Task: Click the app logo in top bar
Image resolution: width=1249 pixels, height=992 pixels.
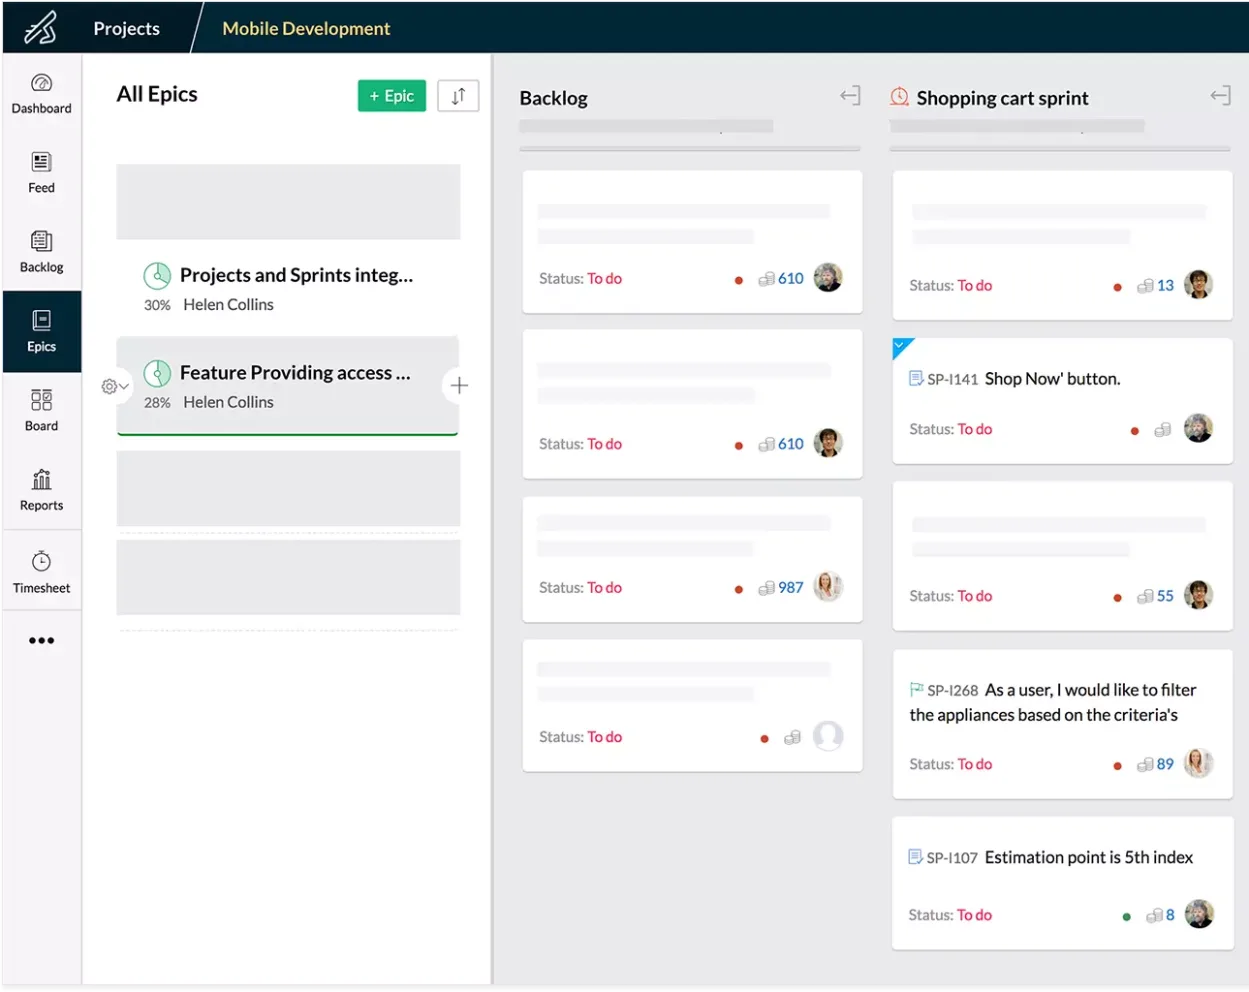Action: 40,28
